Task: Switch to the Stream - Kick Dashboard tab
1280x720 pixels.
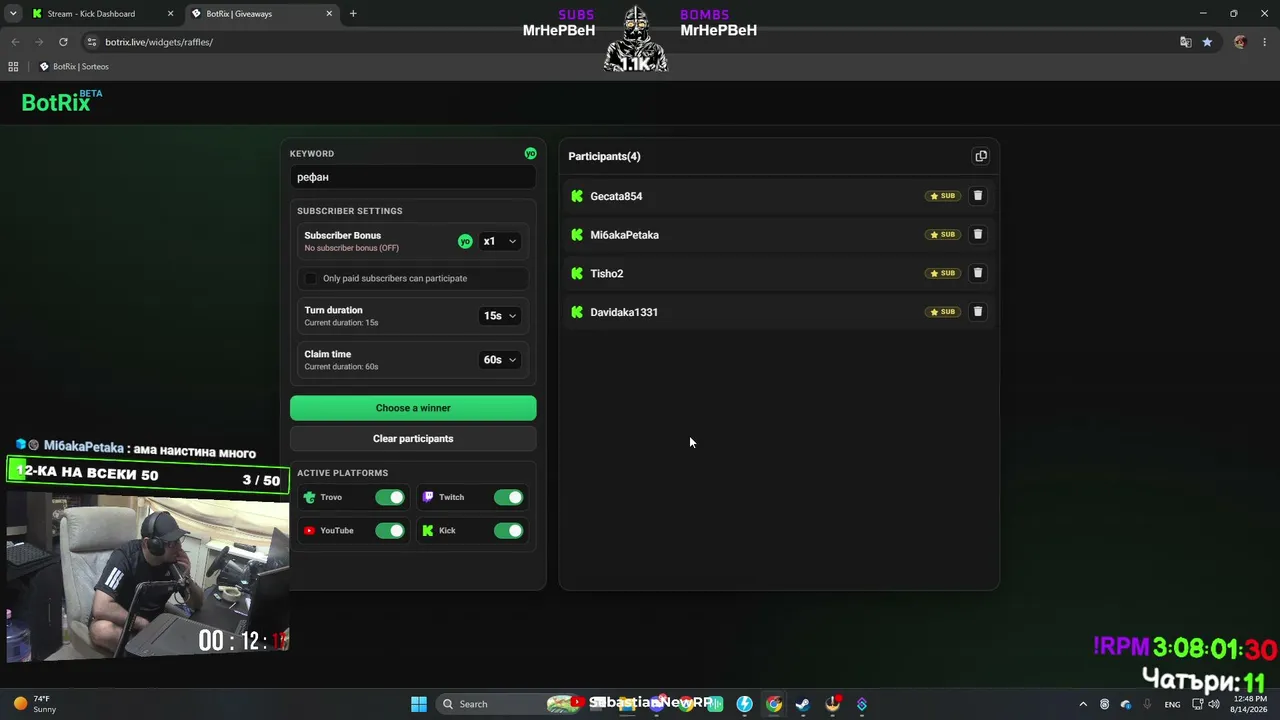Action: tap(91, 14)
